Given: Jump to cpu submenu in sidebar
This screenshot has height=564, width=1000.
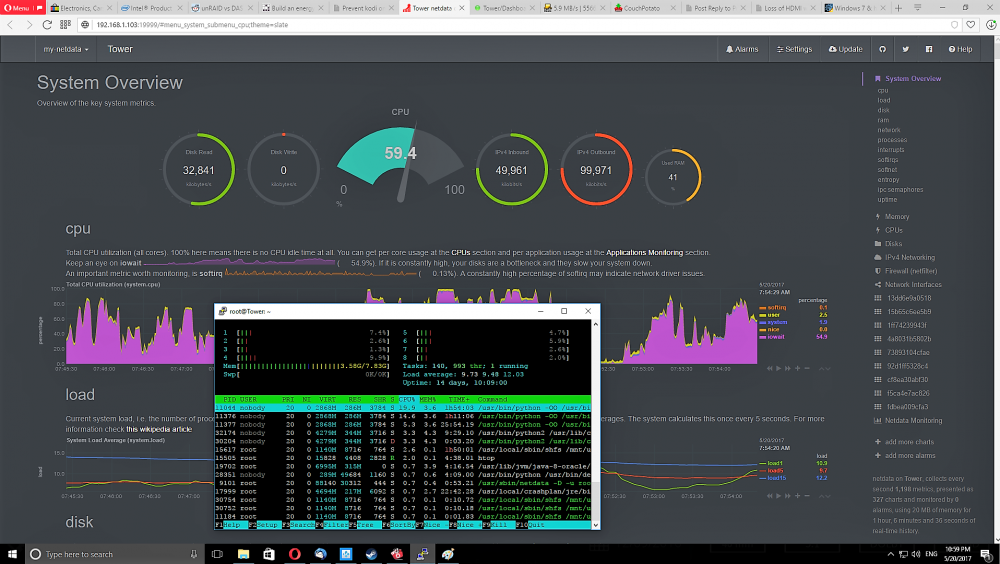Looking at the screenshot, I should click(883, 91).
